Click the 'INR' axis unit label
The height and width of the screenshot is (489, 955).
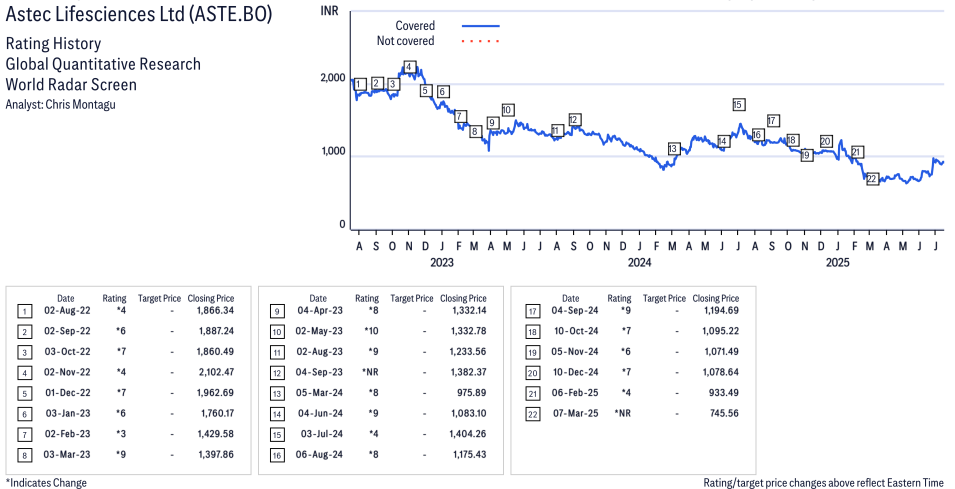click(329, 10)
